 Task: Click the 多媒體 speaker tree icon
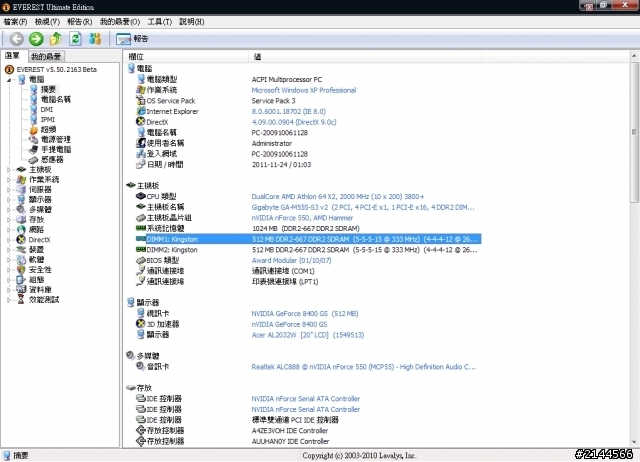[21, 209]
